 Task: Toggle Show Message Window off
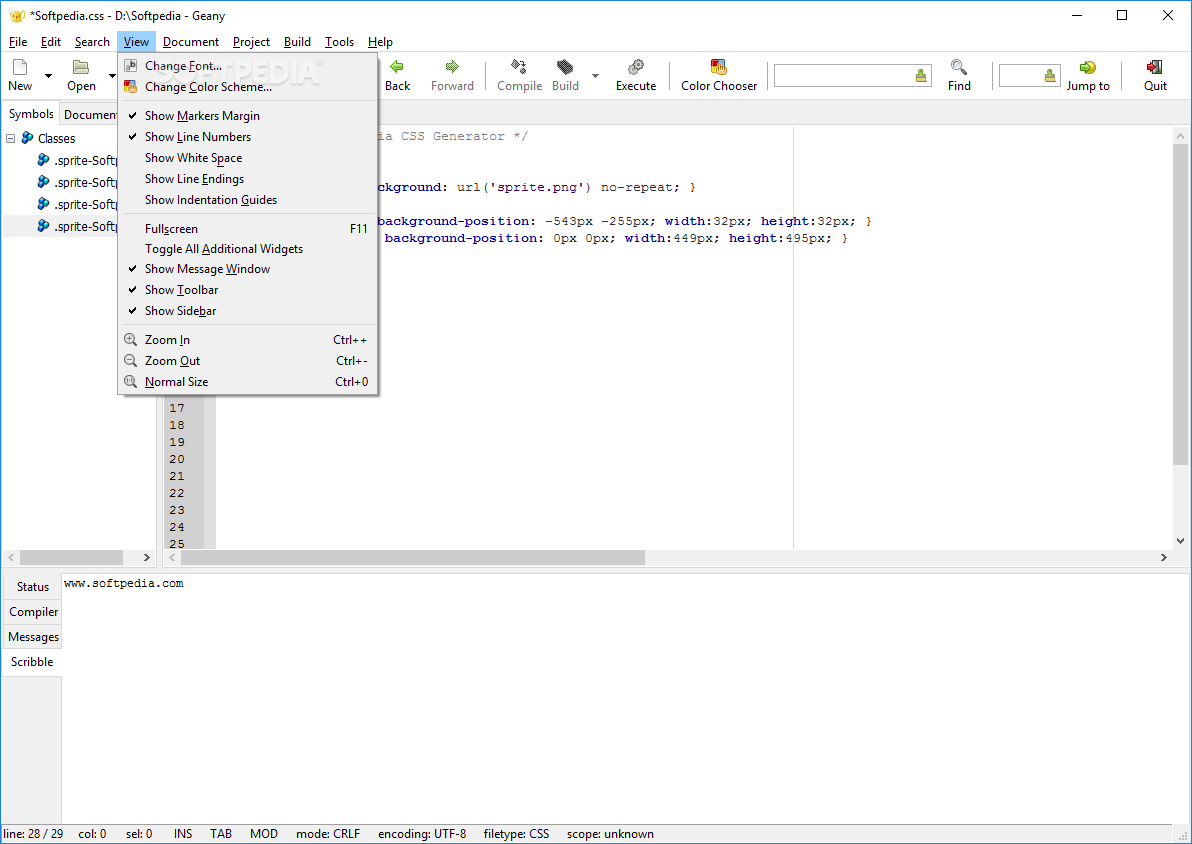[x=248, y=269]
